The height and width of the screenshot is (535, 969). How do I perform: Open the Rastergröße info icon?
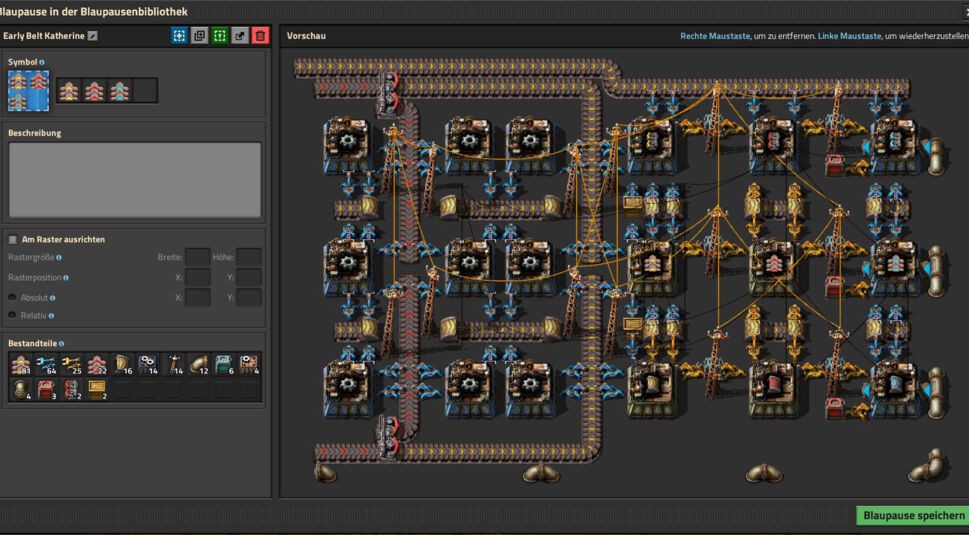point(59,258)
